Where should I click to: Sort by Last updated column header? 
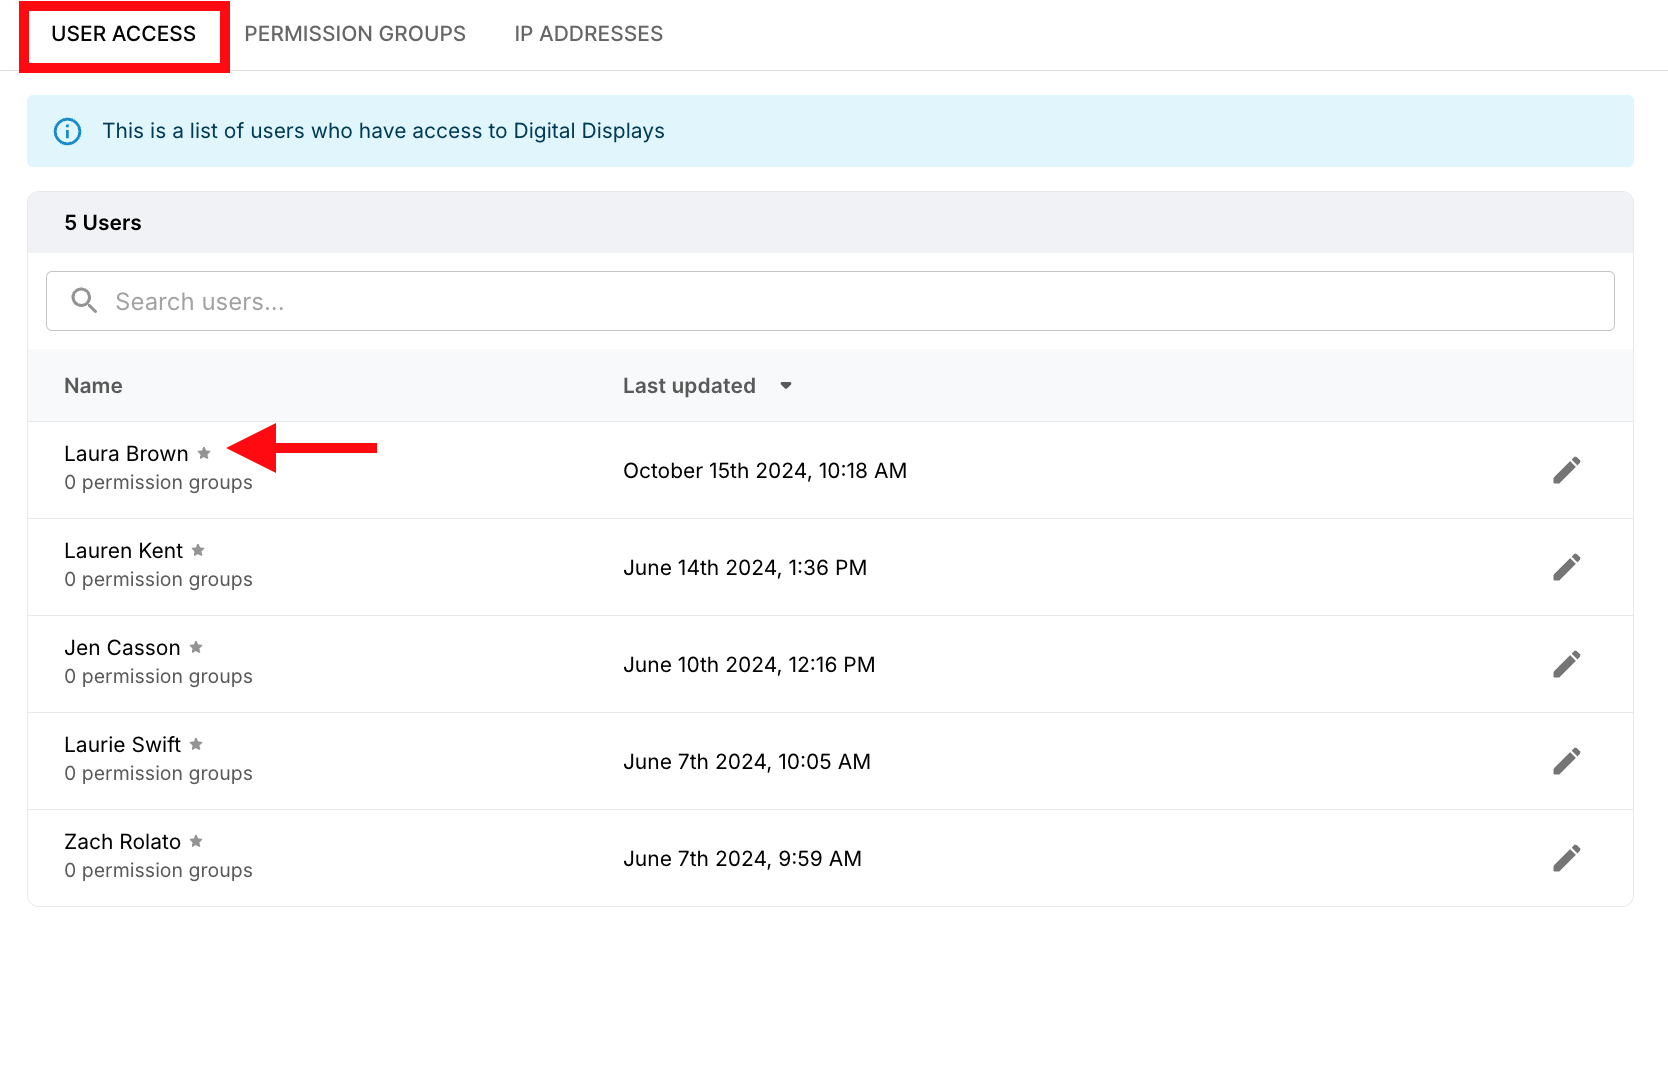[689, 386]
